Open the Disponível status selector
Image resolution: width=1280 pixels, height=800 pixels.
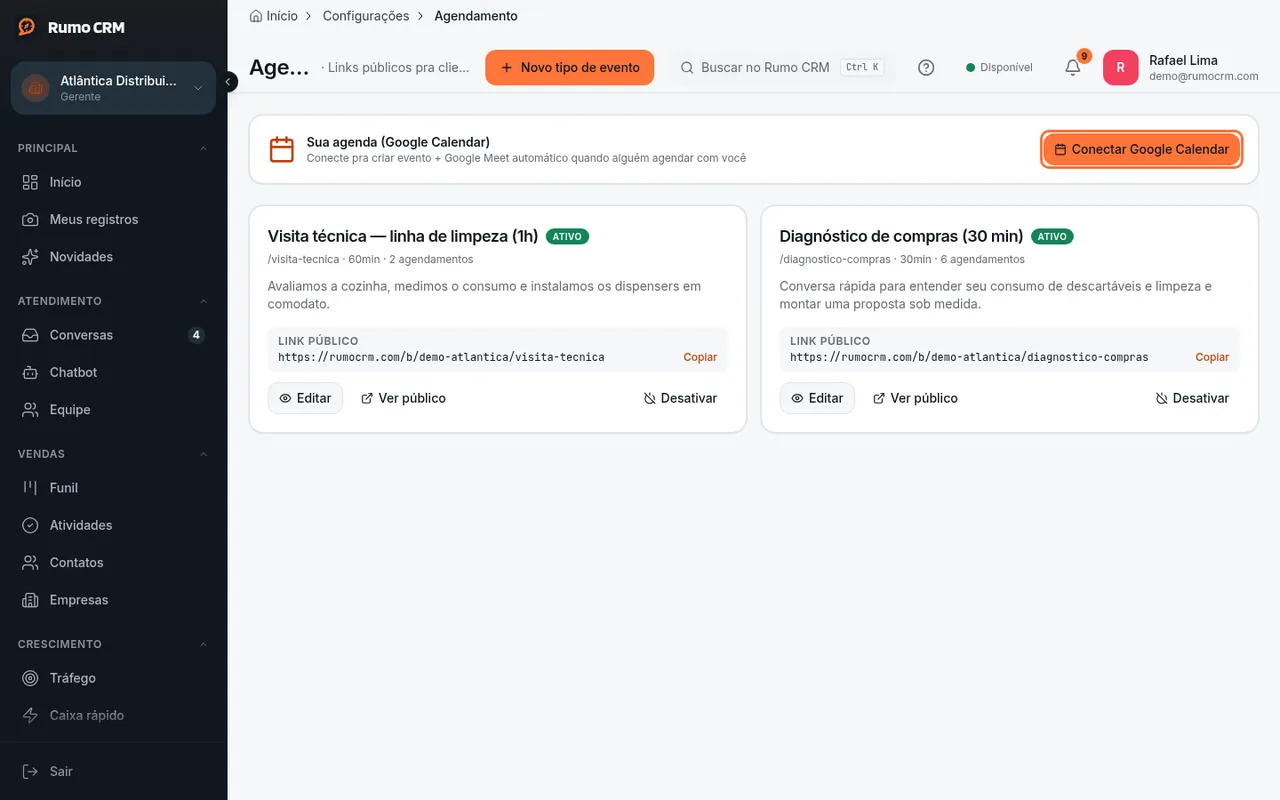click(999, 68)
